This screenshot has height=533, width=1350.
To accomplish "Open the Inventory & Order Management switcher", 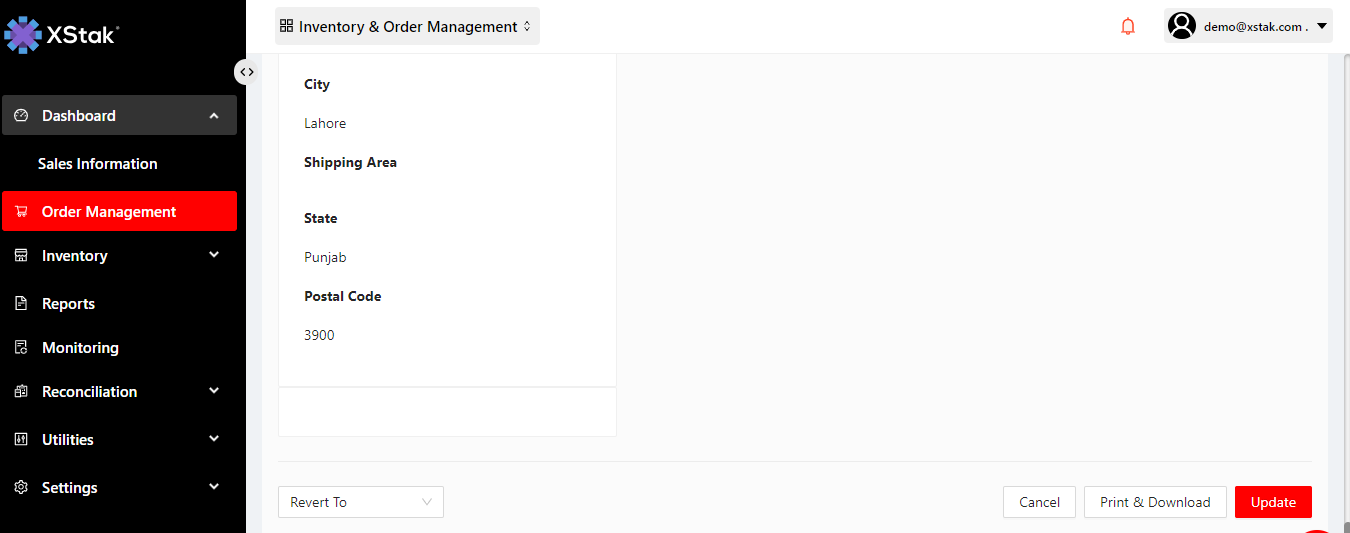I will [407, 27].
